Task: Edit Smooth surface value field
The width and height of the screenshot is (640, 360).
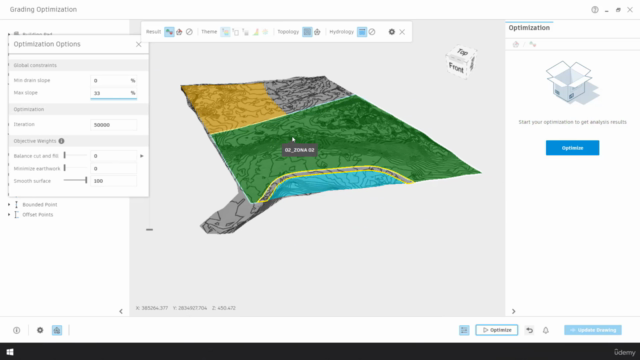Action: [113, 181]
